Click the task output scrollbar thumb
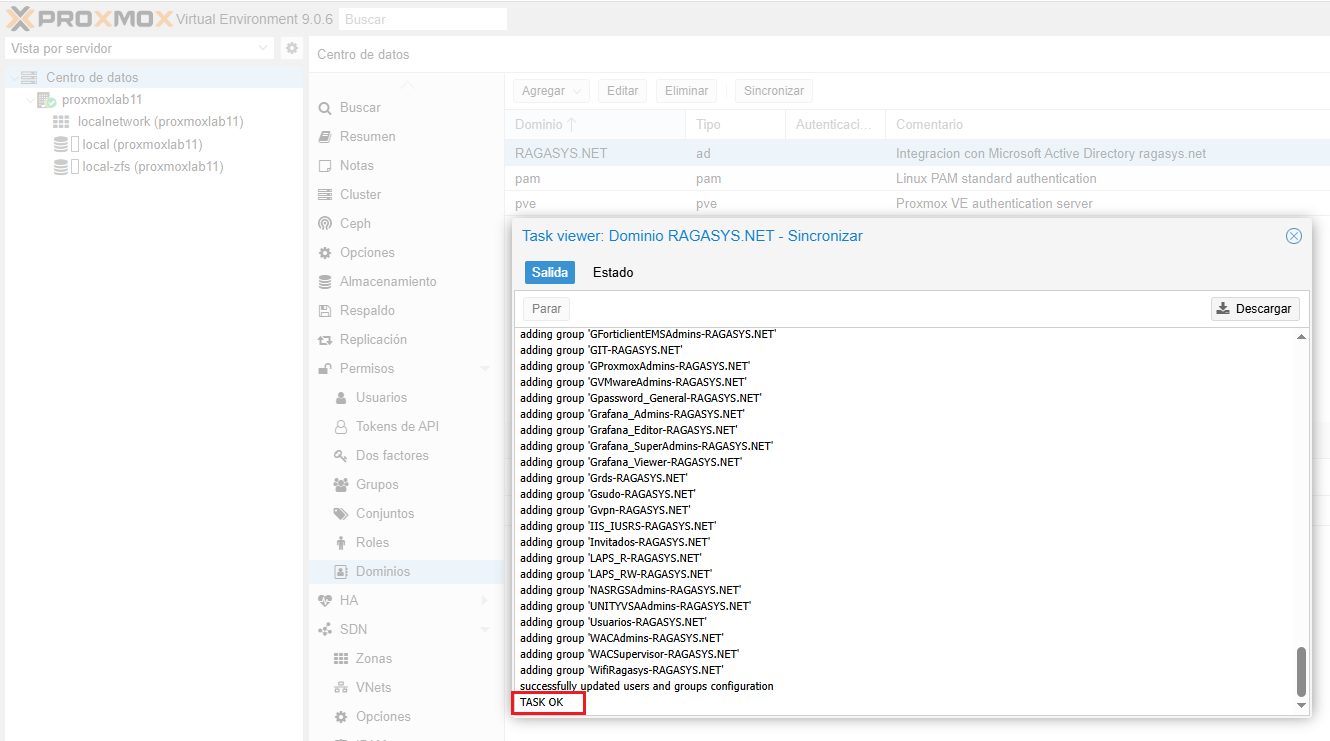 tap(1301, 671)
